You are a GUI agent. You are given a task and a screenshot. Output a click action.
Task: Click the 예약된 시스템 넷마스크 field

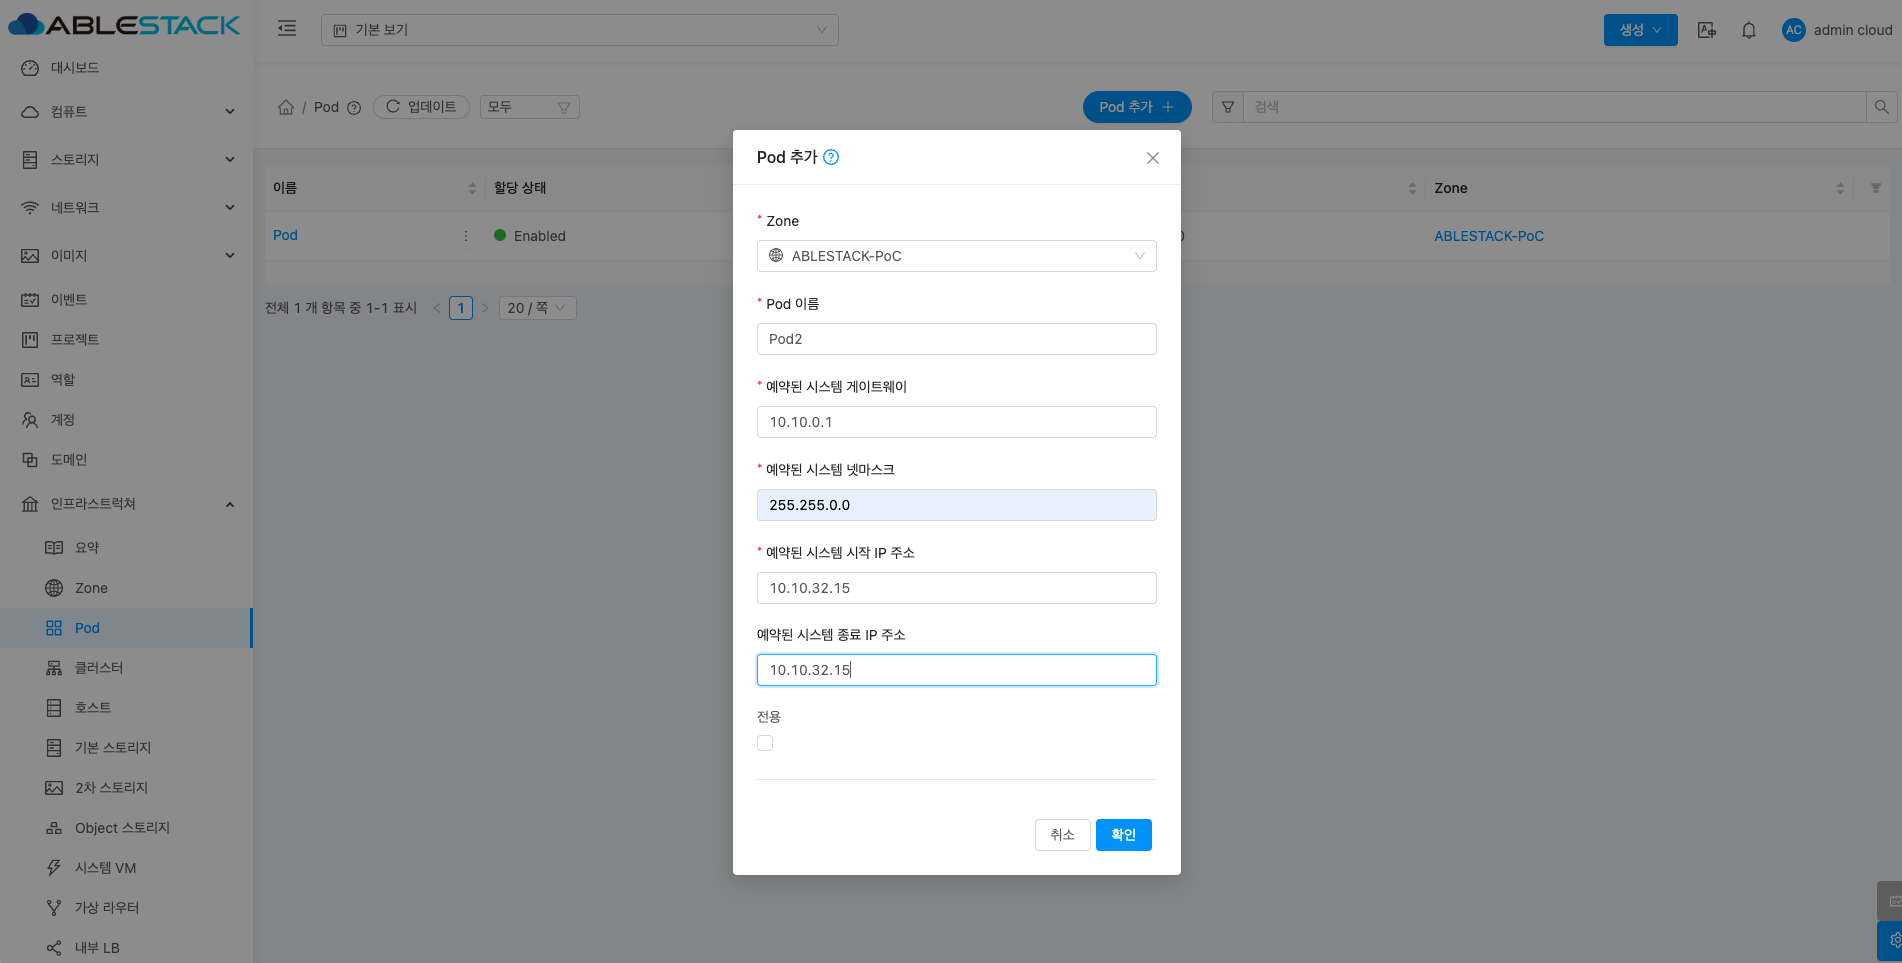pos(956,505)
